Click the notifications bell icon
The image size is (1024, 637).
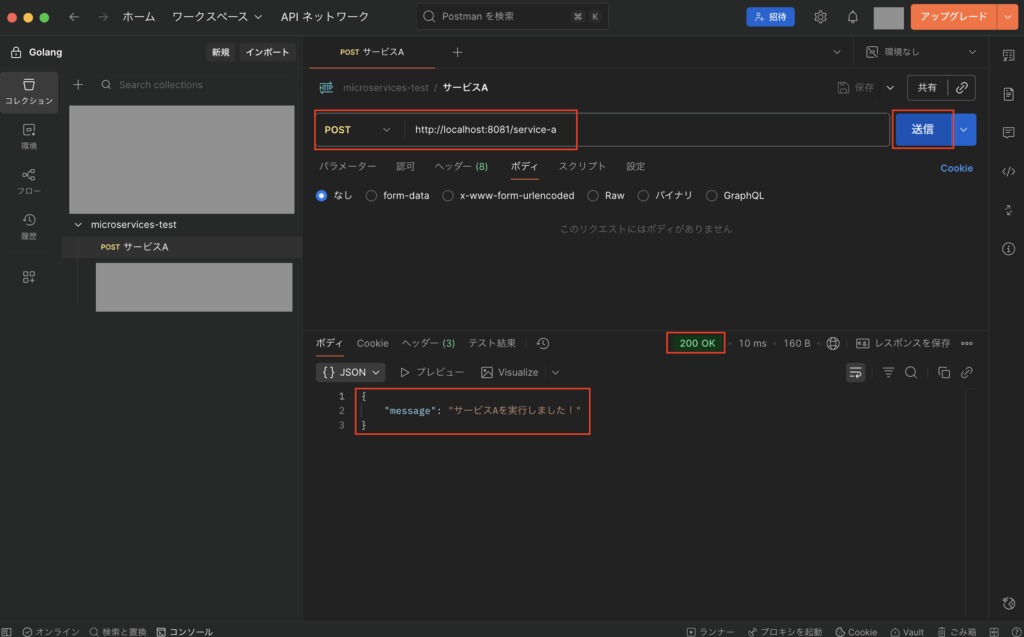(x=852, y=17)
